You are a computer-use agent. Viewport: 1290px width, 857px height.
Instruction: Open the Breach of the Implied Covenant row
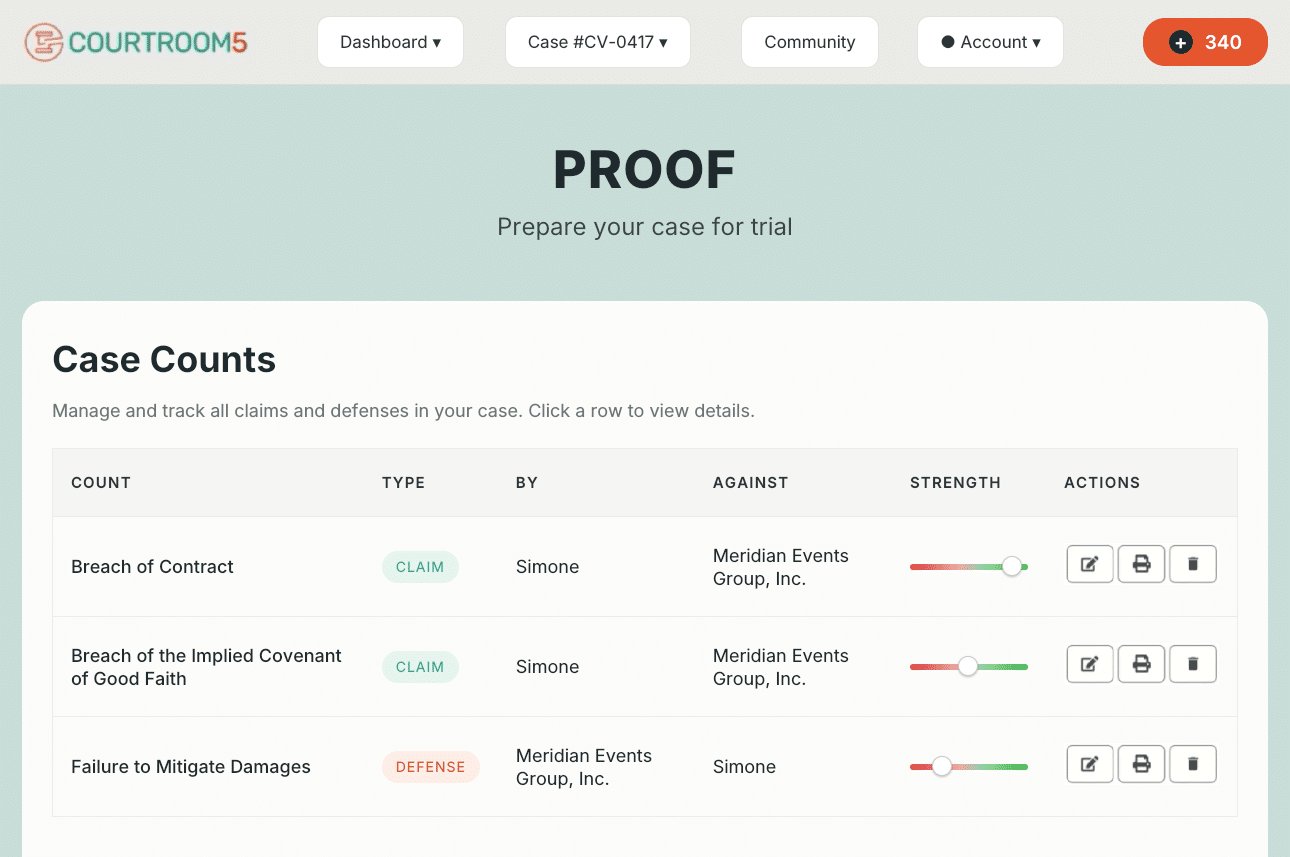(x=645, y=666)
